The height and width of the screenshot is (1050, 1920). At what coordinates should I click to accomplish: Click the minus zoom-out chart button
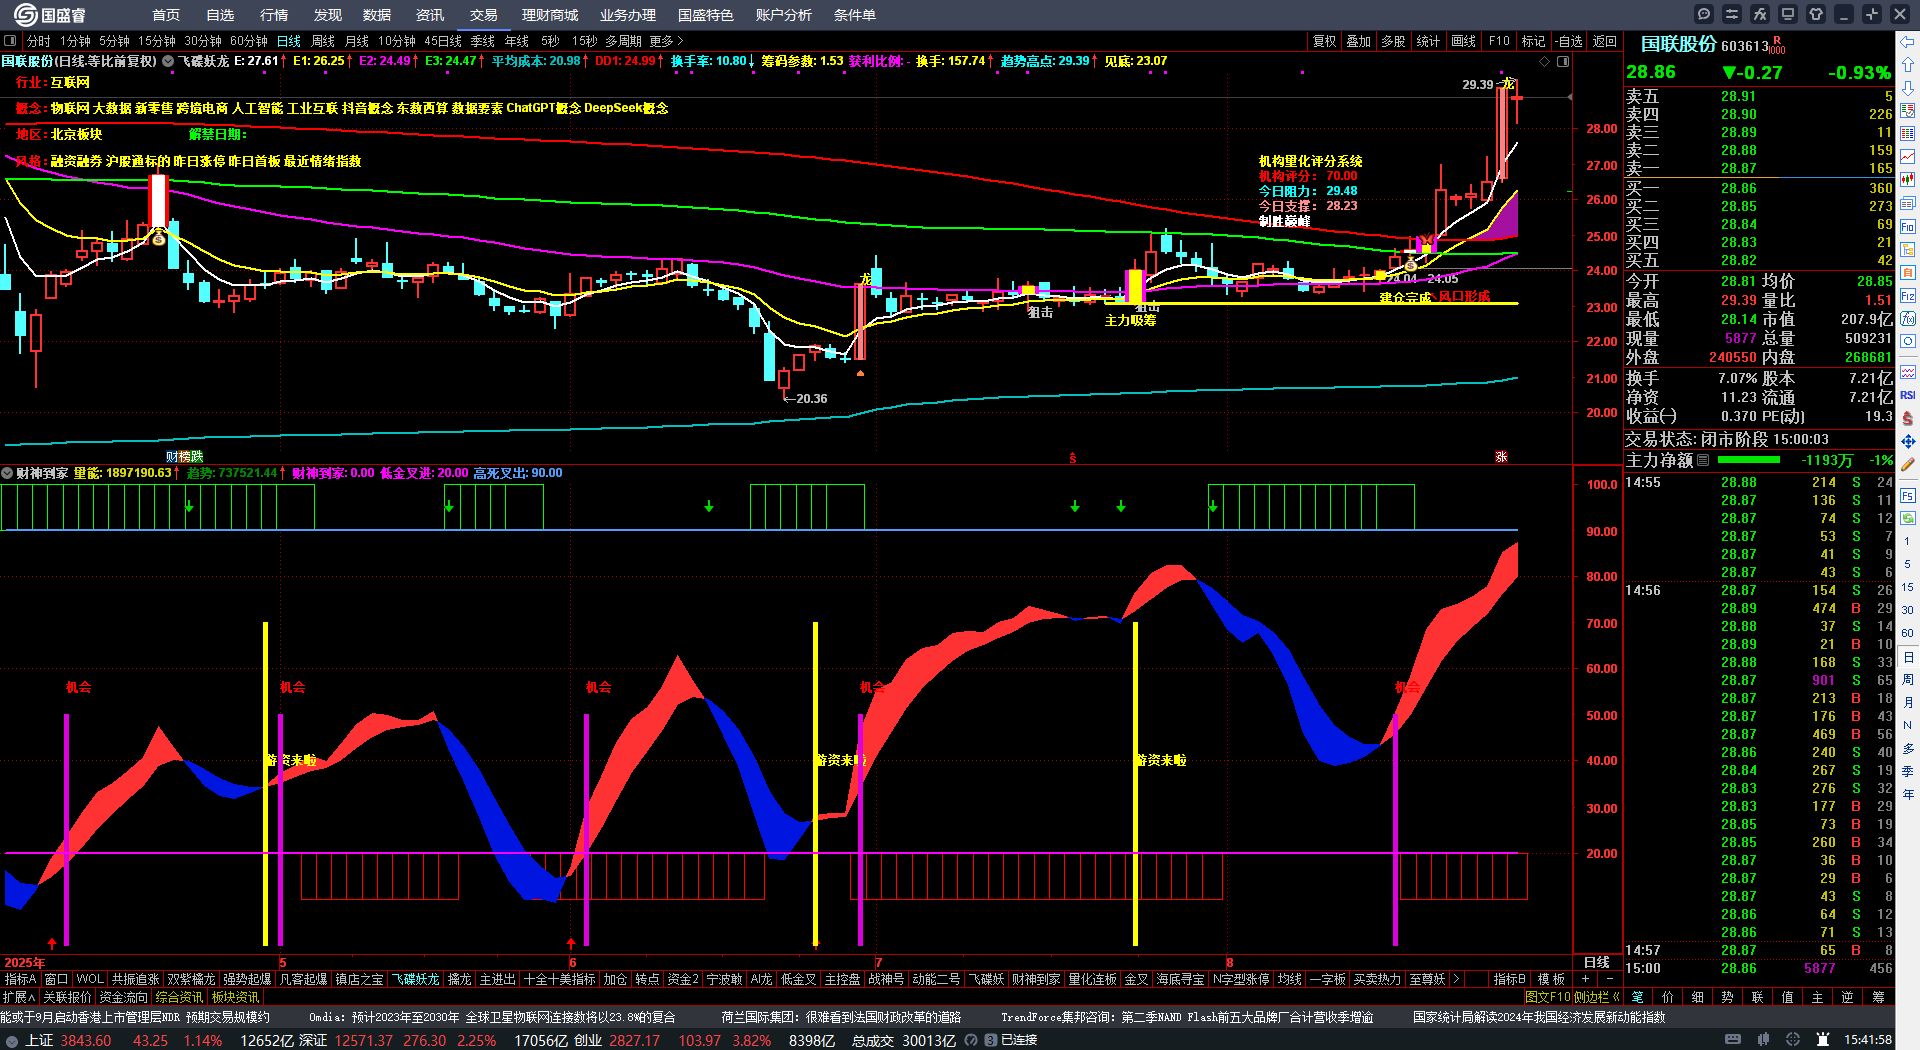coord(1610,979)
